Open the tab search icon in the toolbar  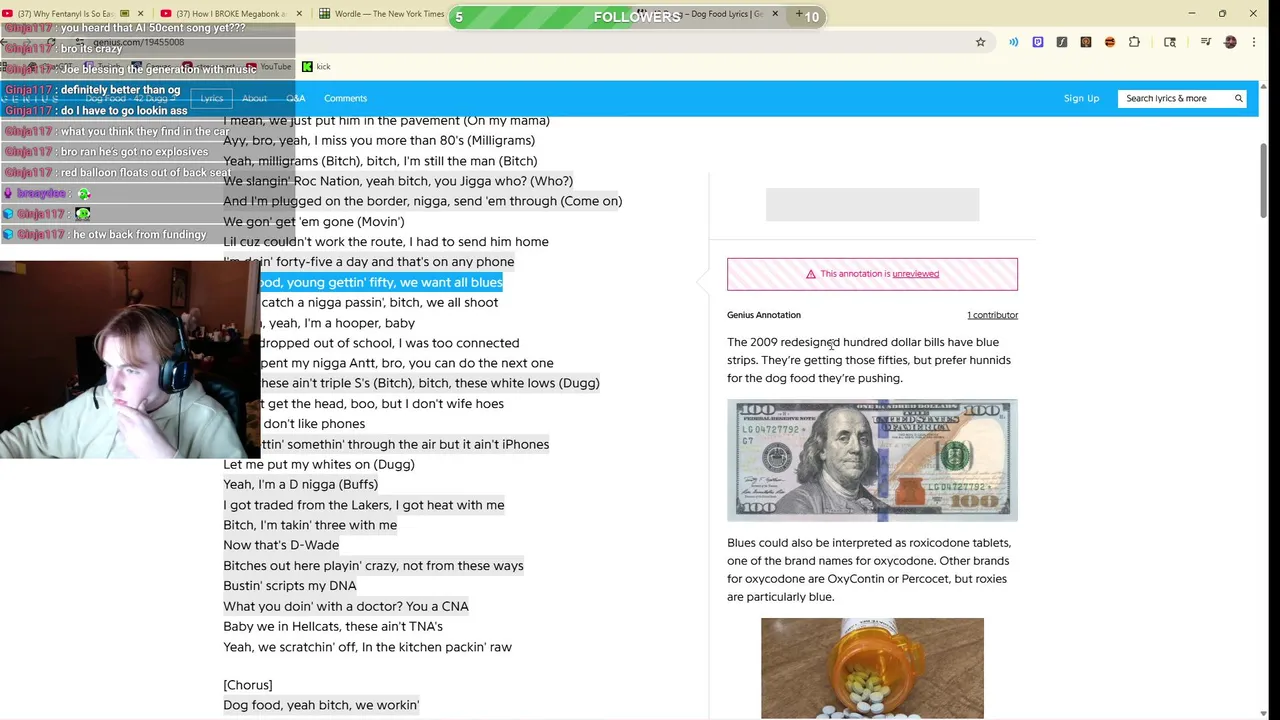coord(1170,42)
